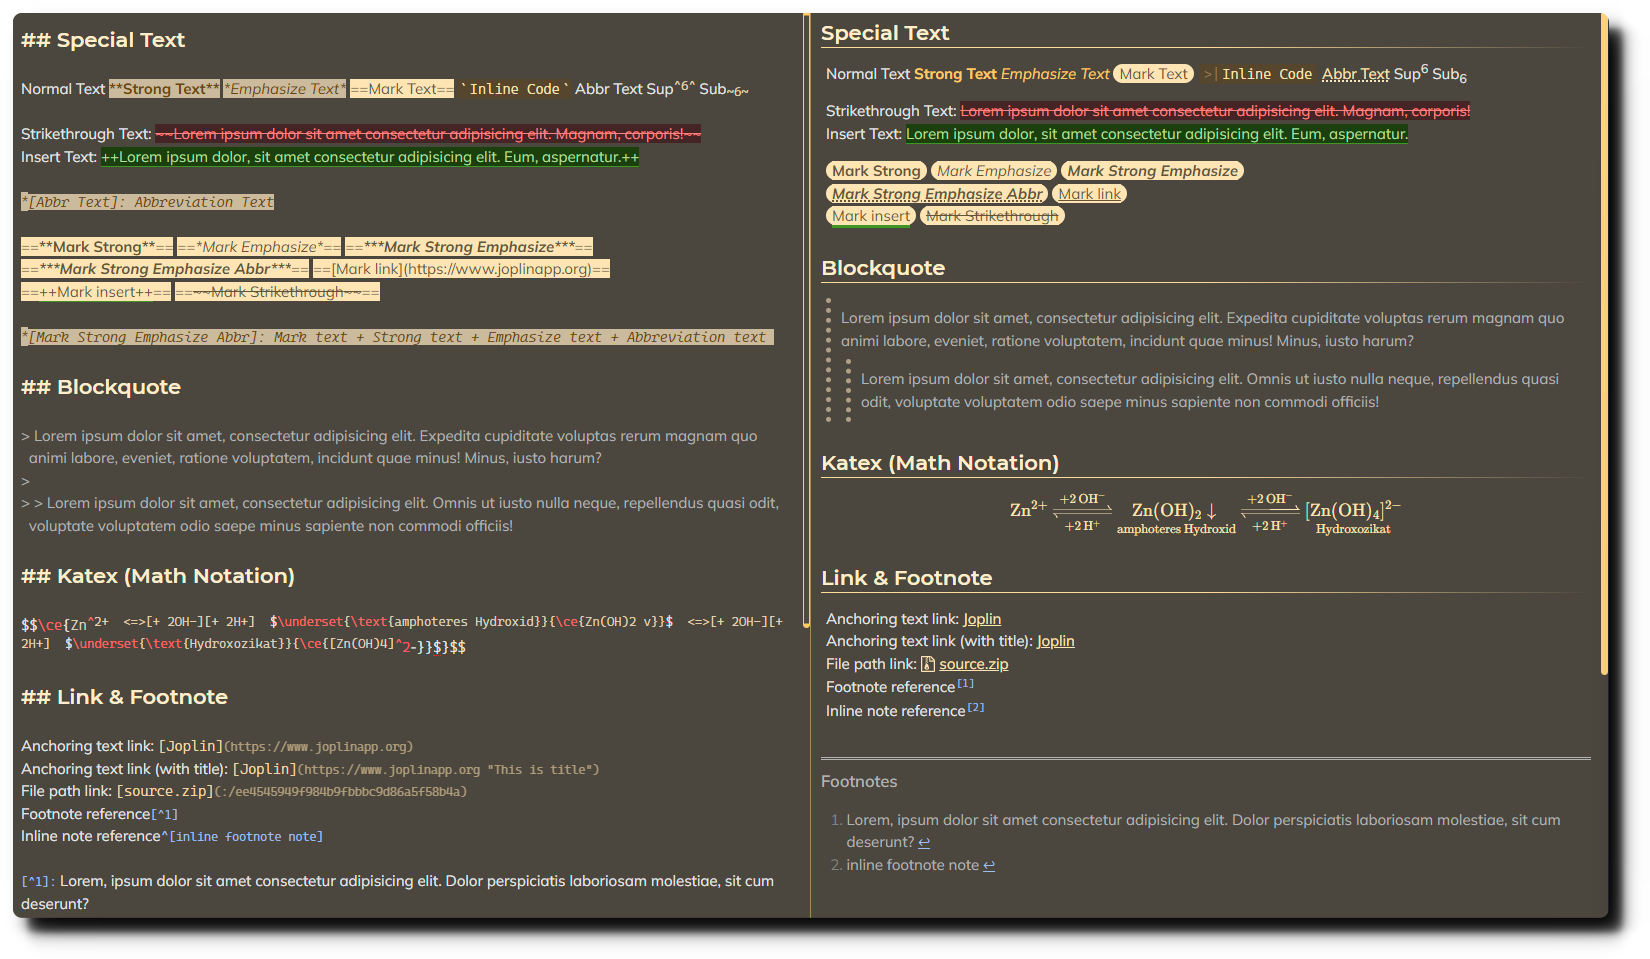
Task: Click the highlighted "Mark Text" pill in preview
Action: click(x=1154, y=74)
